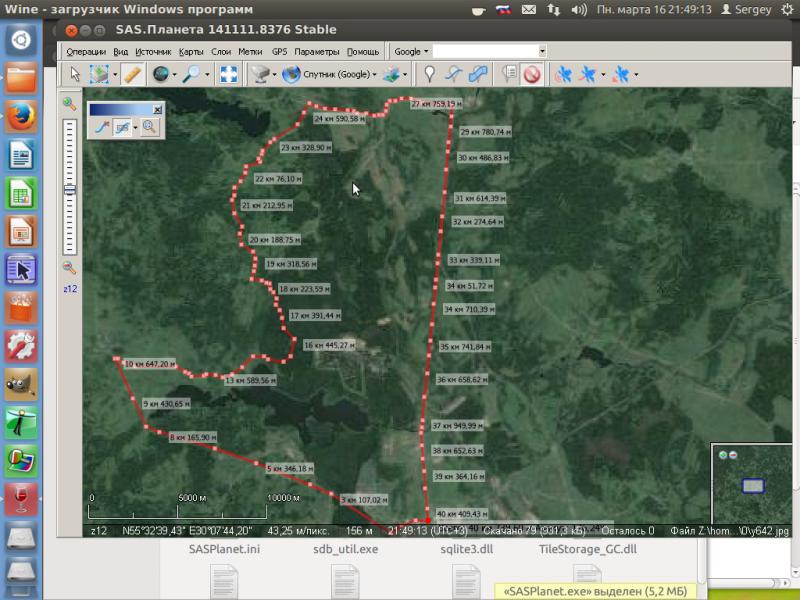Viewport: 800px width, 600px height.
Task: Toggle full screen map mode
Action: (x=229, y=74)
